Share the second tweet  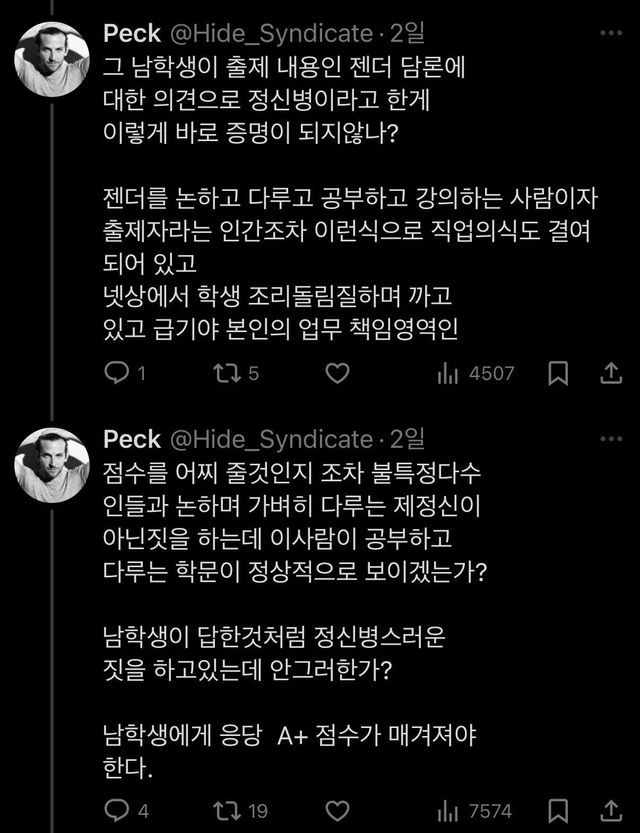pyautogui.click(x=609, y=810)
